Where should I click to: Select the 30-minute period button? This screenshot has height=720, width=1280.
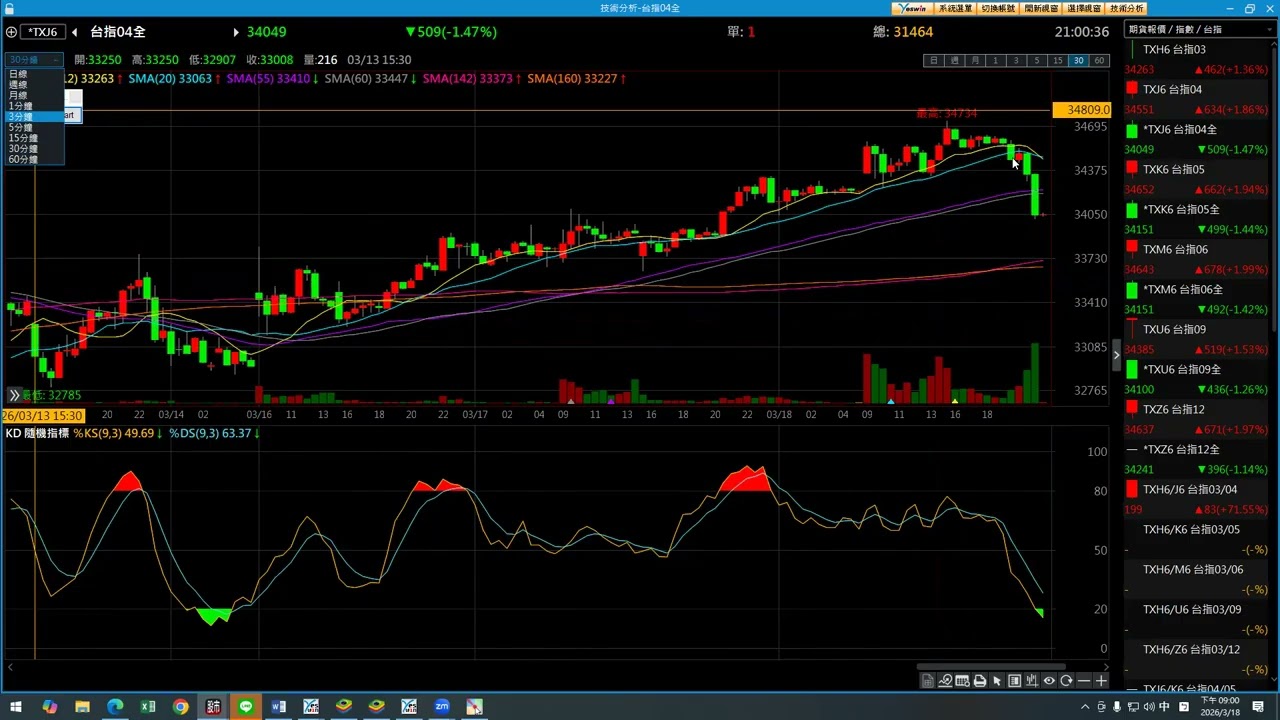[1078, 61]
